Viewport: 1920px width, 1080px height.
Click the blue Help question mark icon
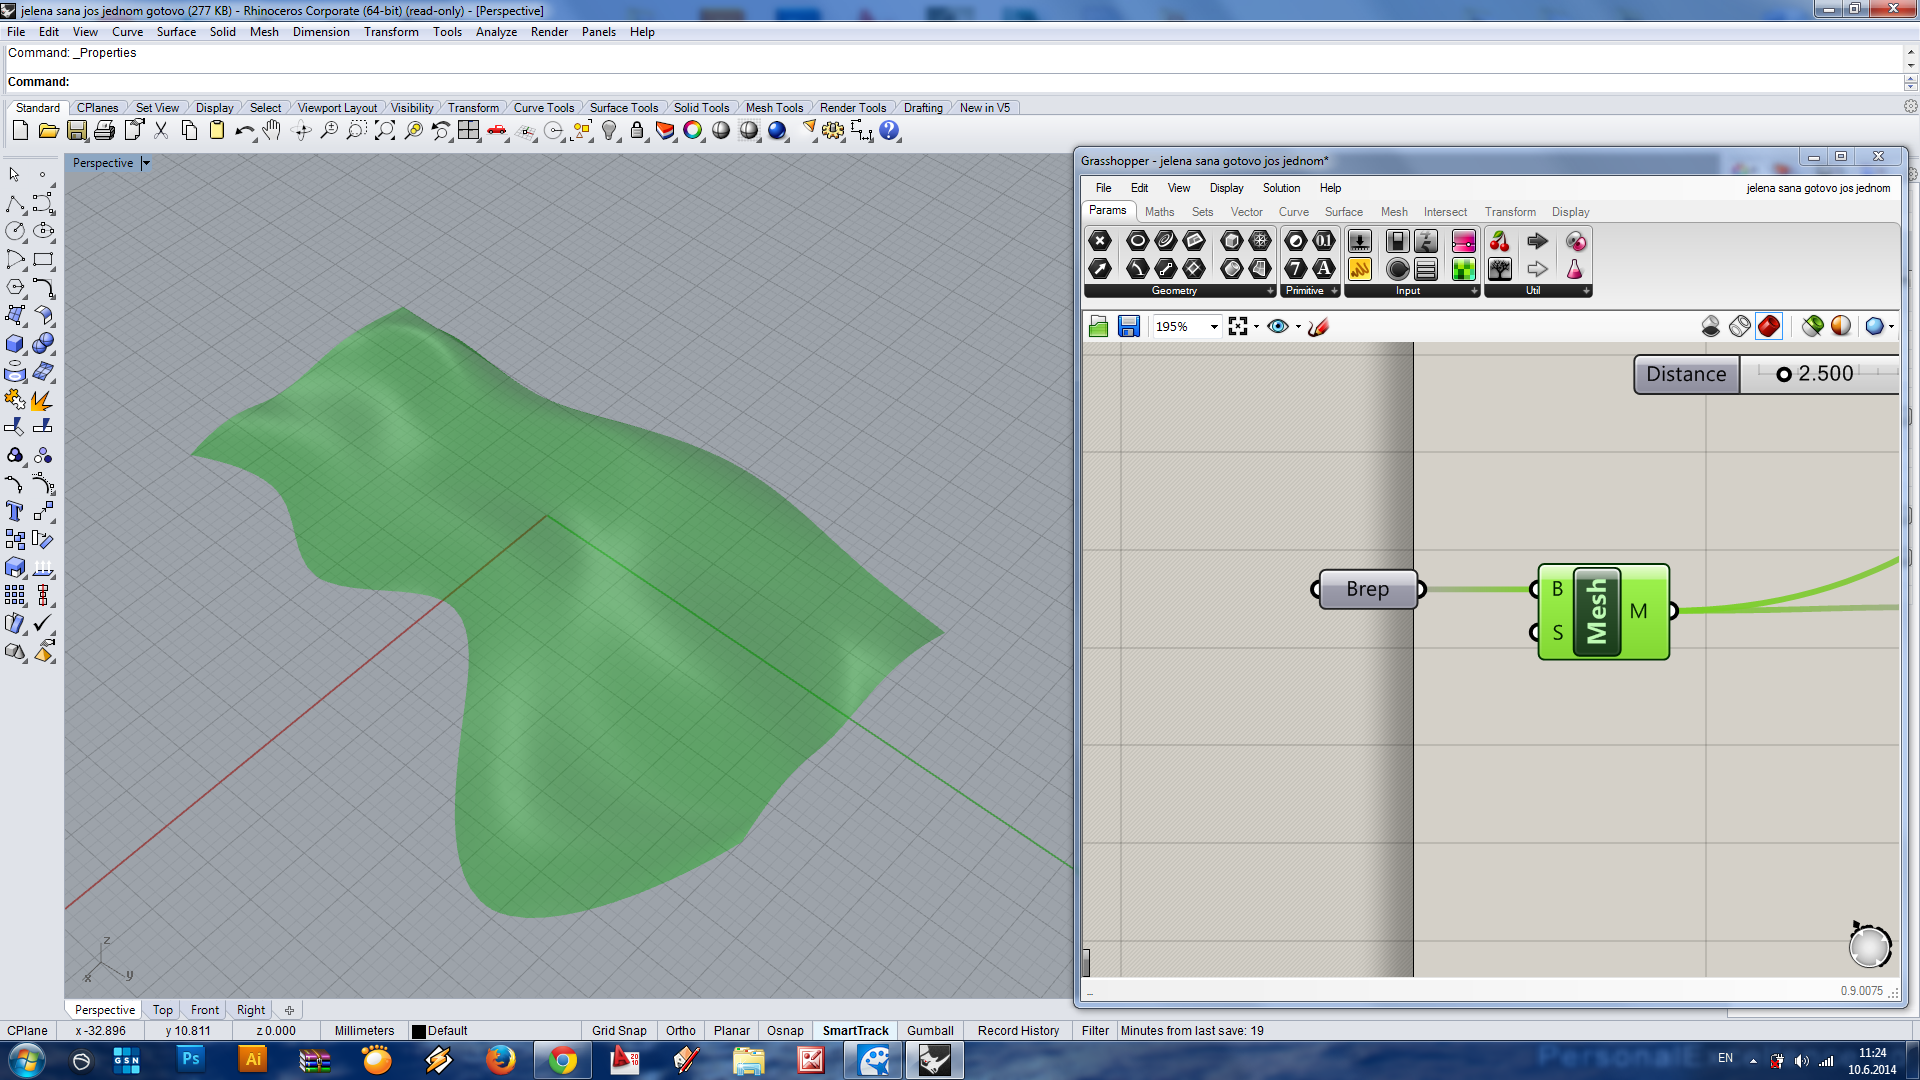(x=889, y=131)
